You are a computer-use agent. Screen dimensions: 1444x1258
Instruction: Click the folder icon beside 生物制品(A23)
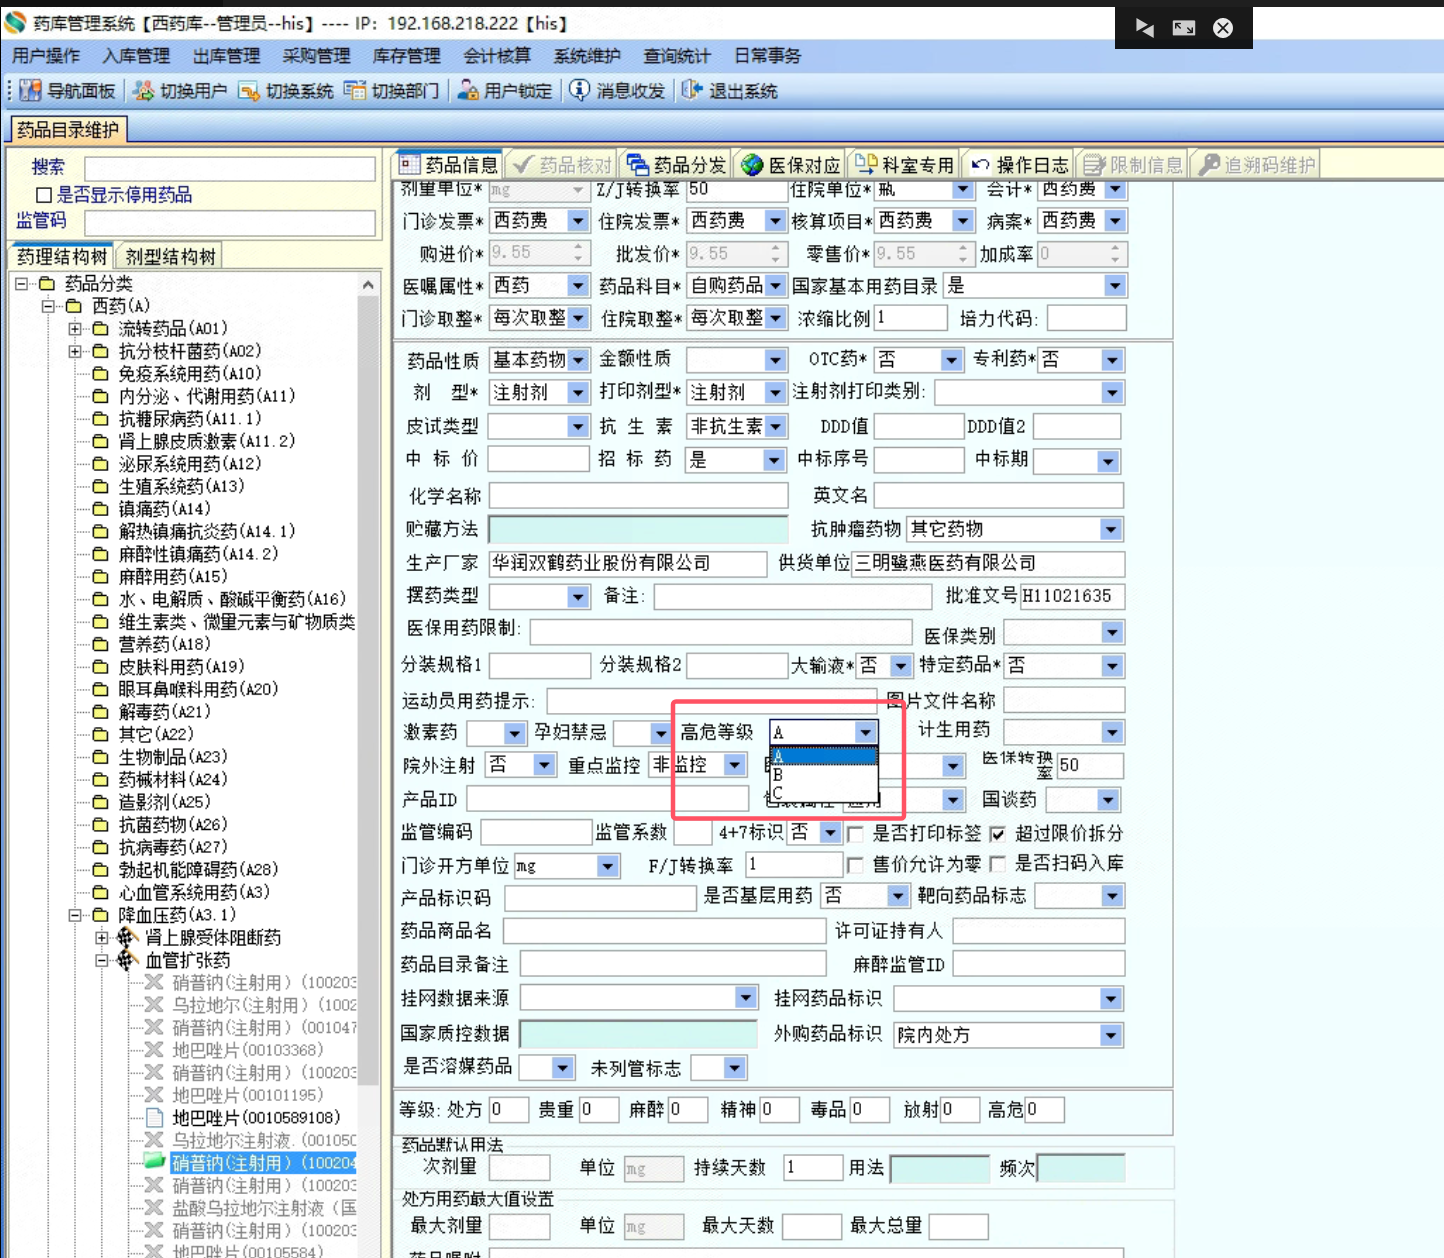tap(100, 757)
